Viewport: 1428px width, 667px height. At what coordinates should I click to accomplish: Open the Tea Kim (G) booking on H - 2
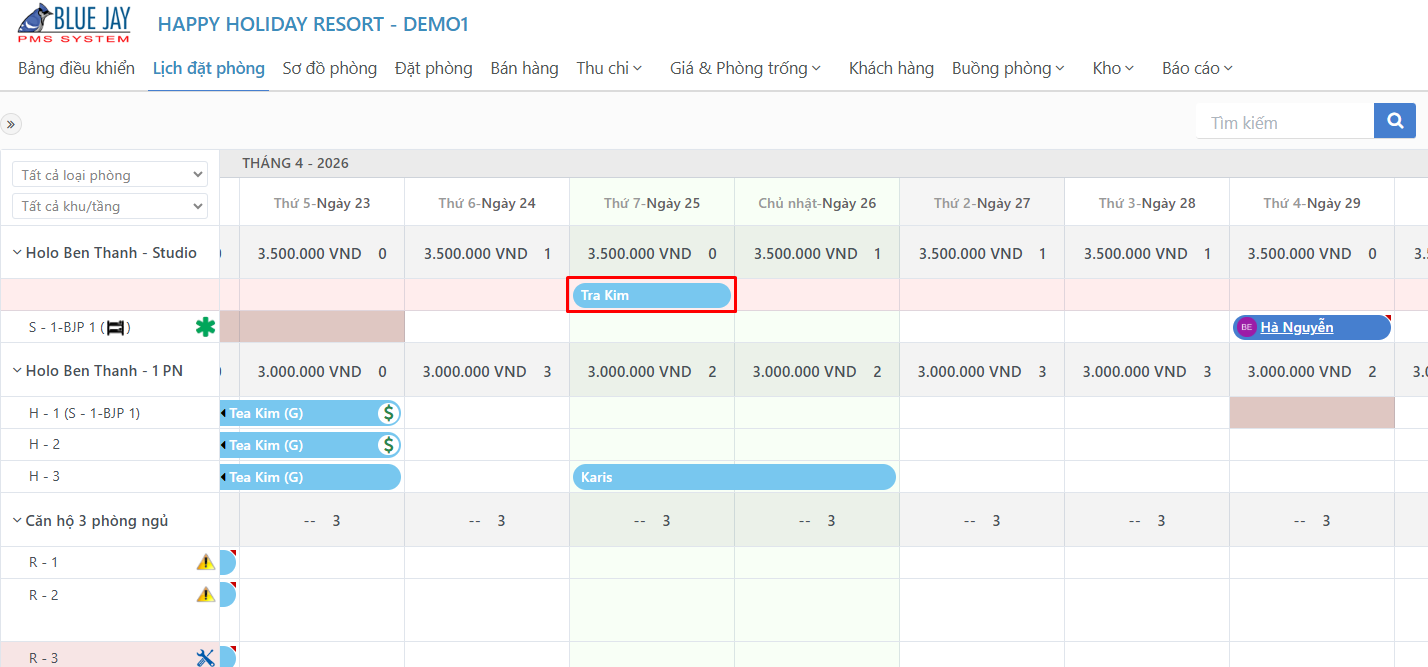310,445
